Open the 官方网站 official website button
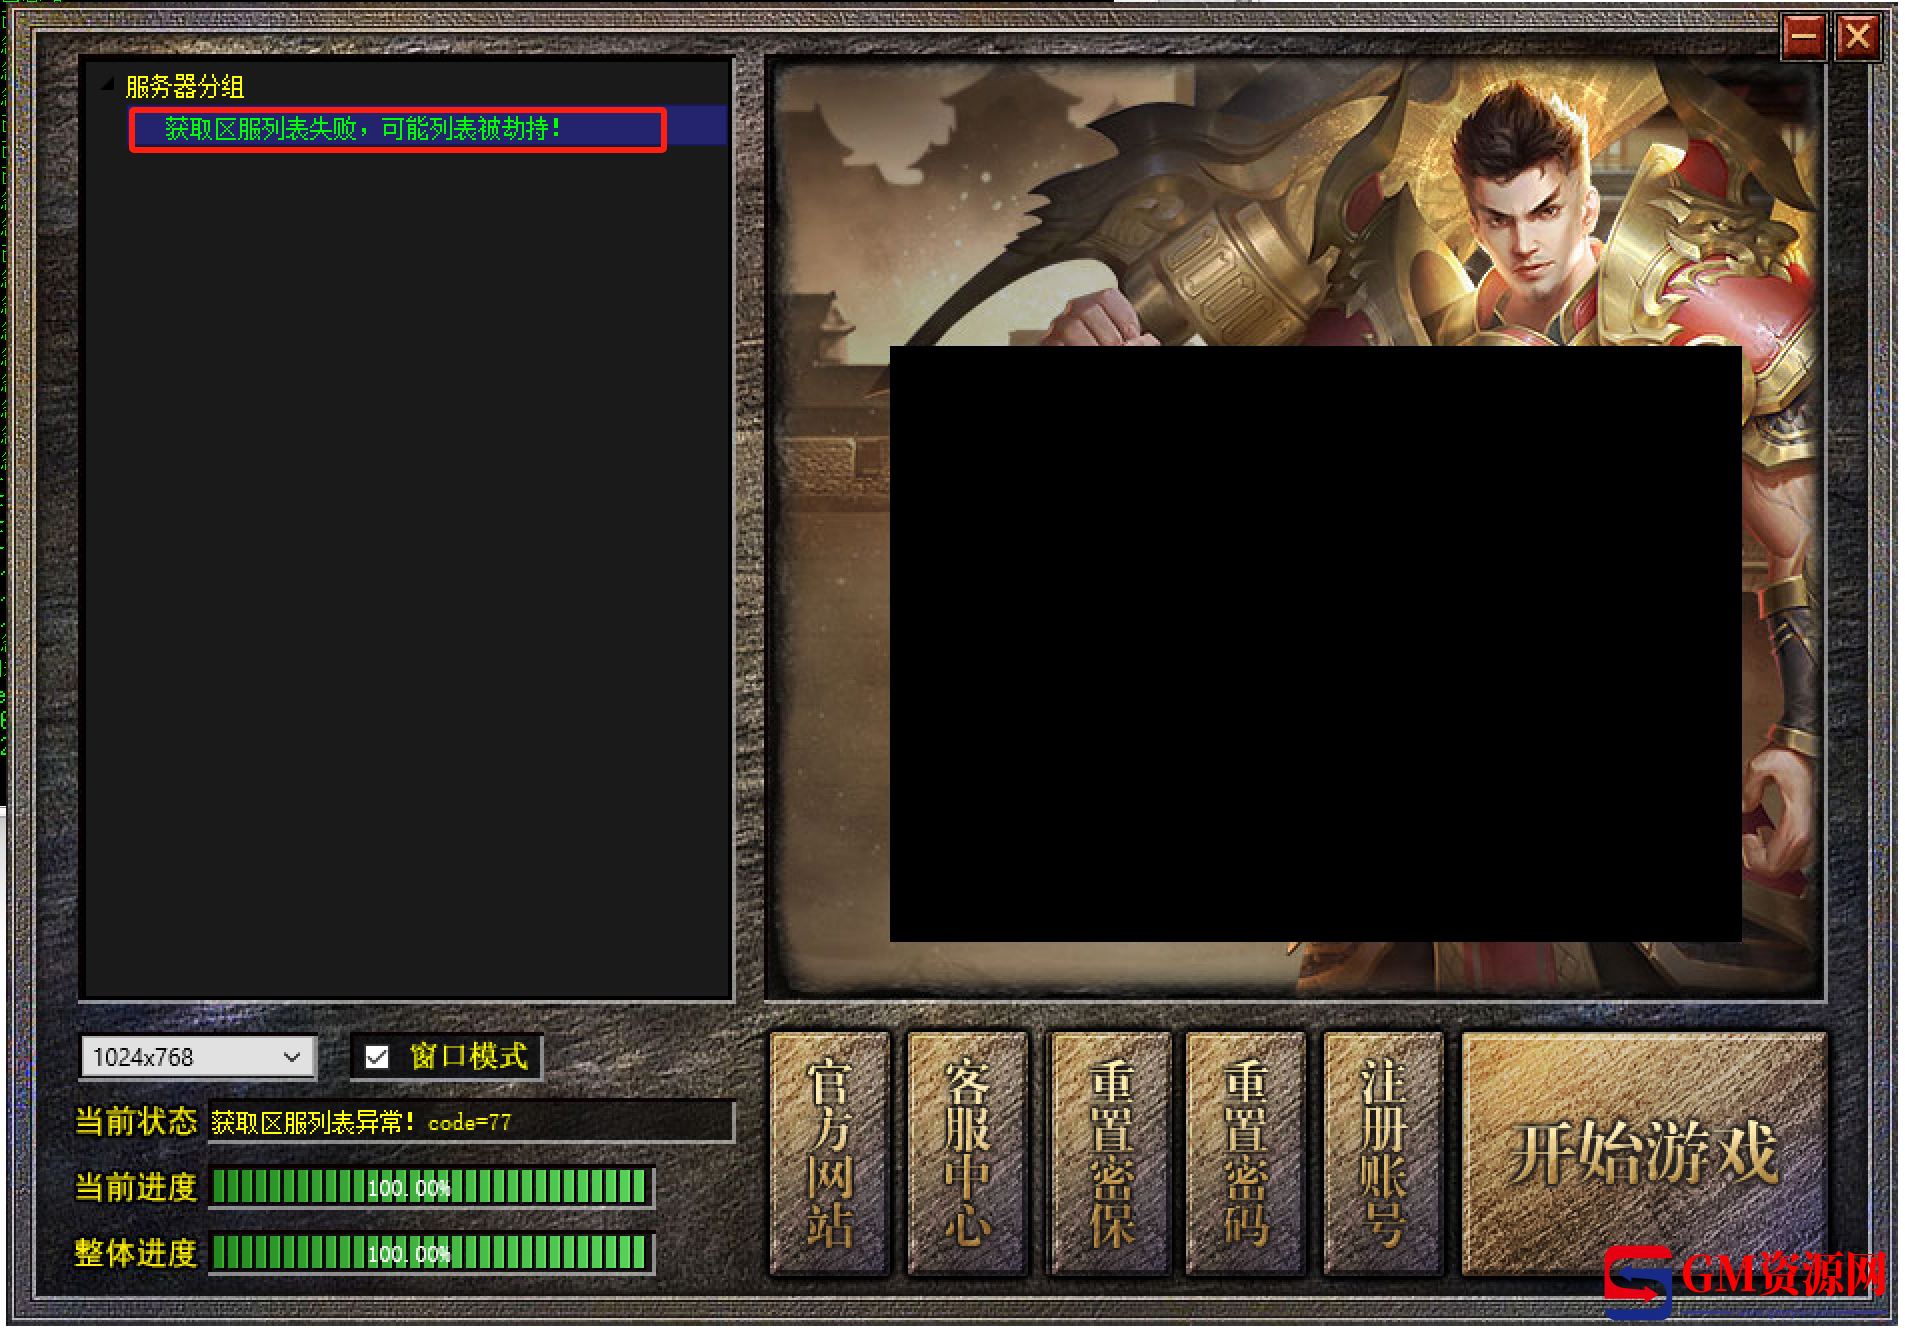The width and height of the screenshot is (1905, 1333). [830, 1154]
